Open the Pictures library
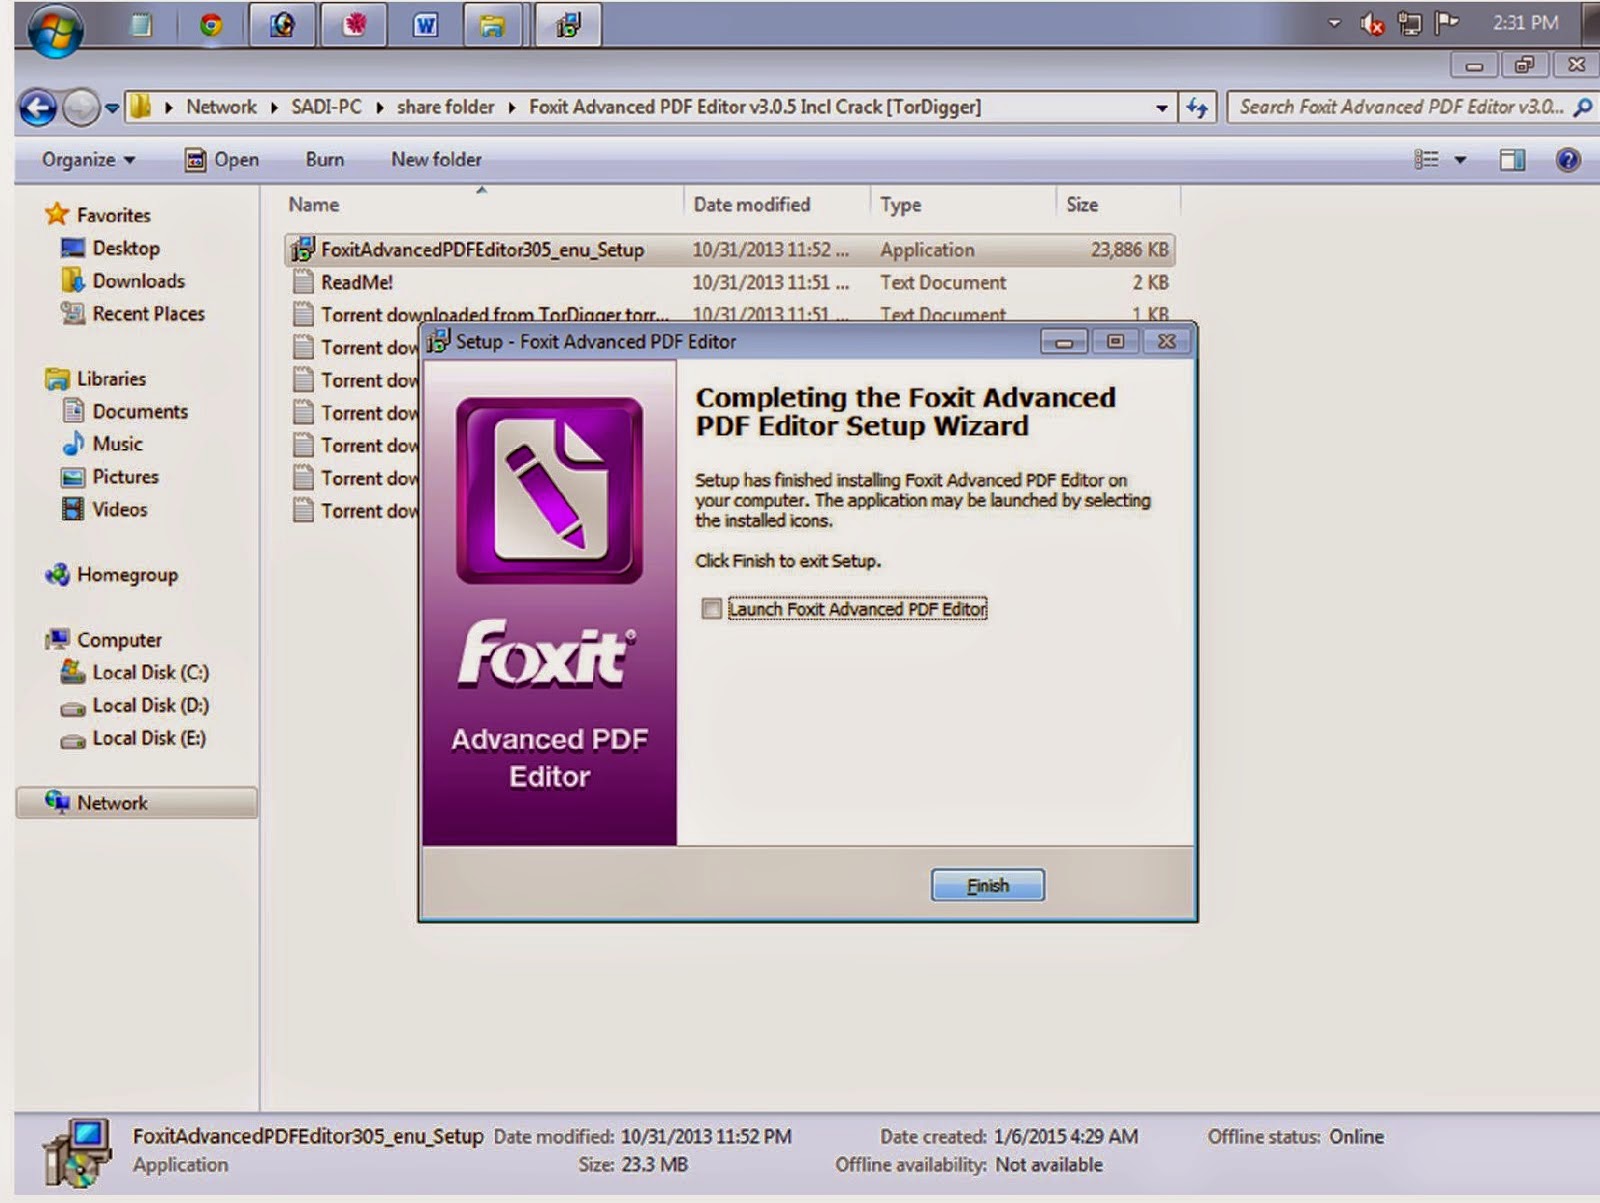The height and width of the screenshot is (1203, 1600). [125, 477]
